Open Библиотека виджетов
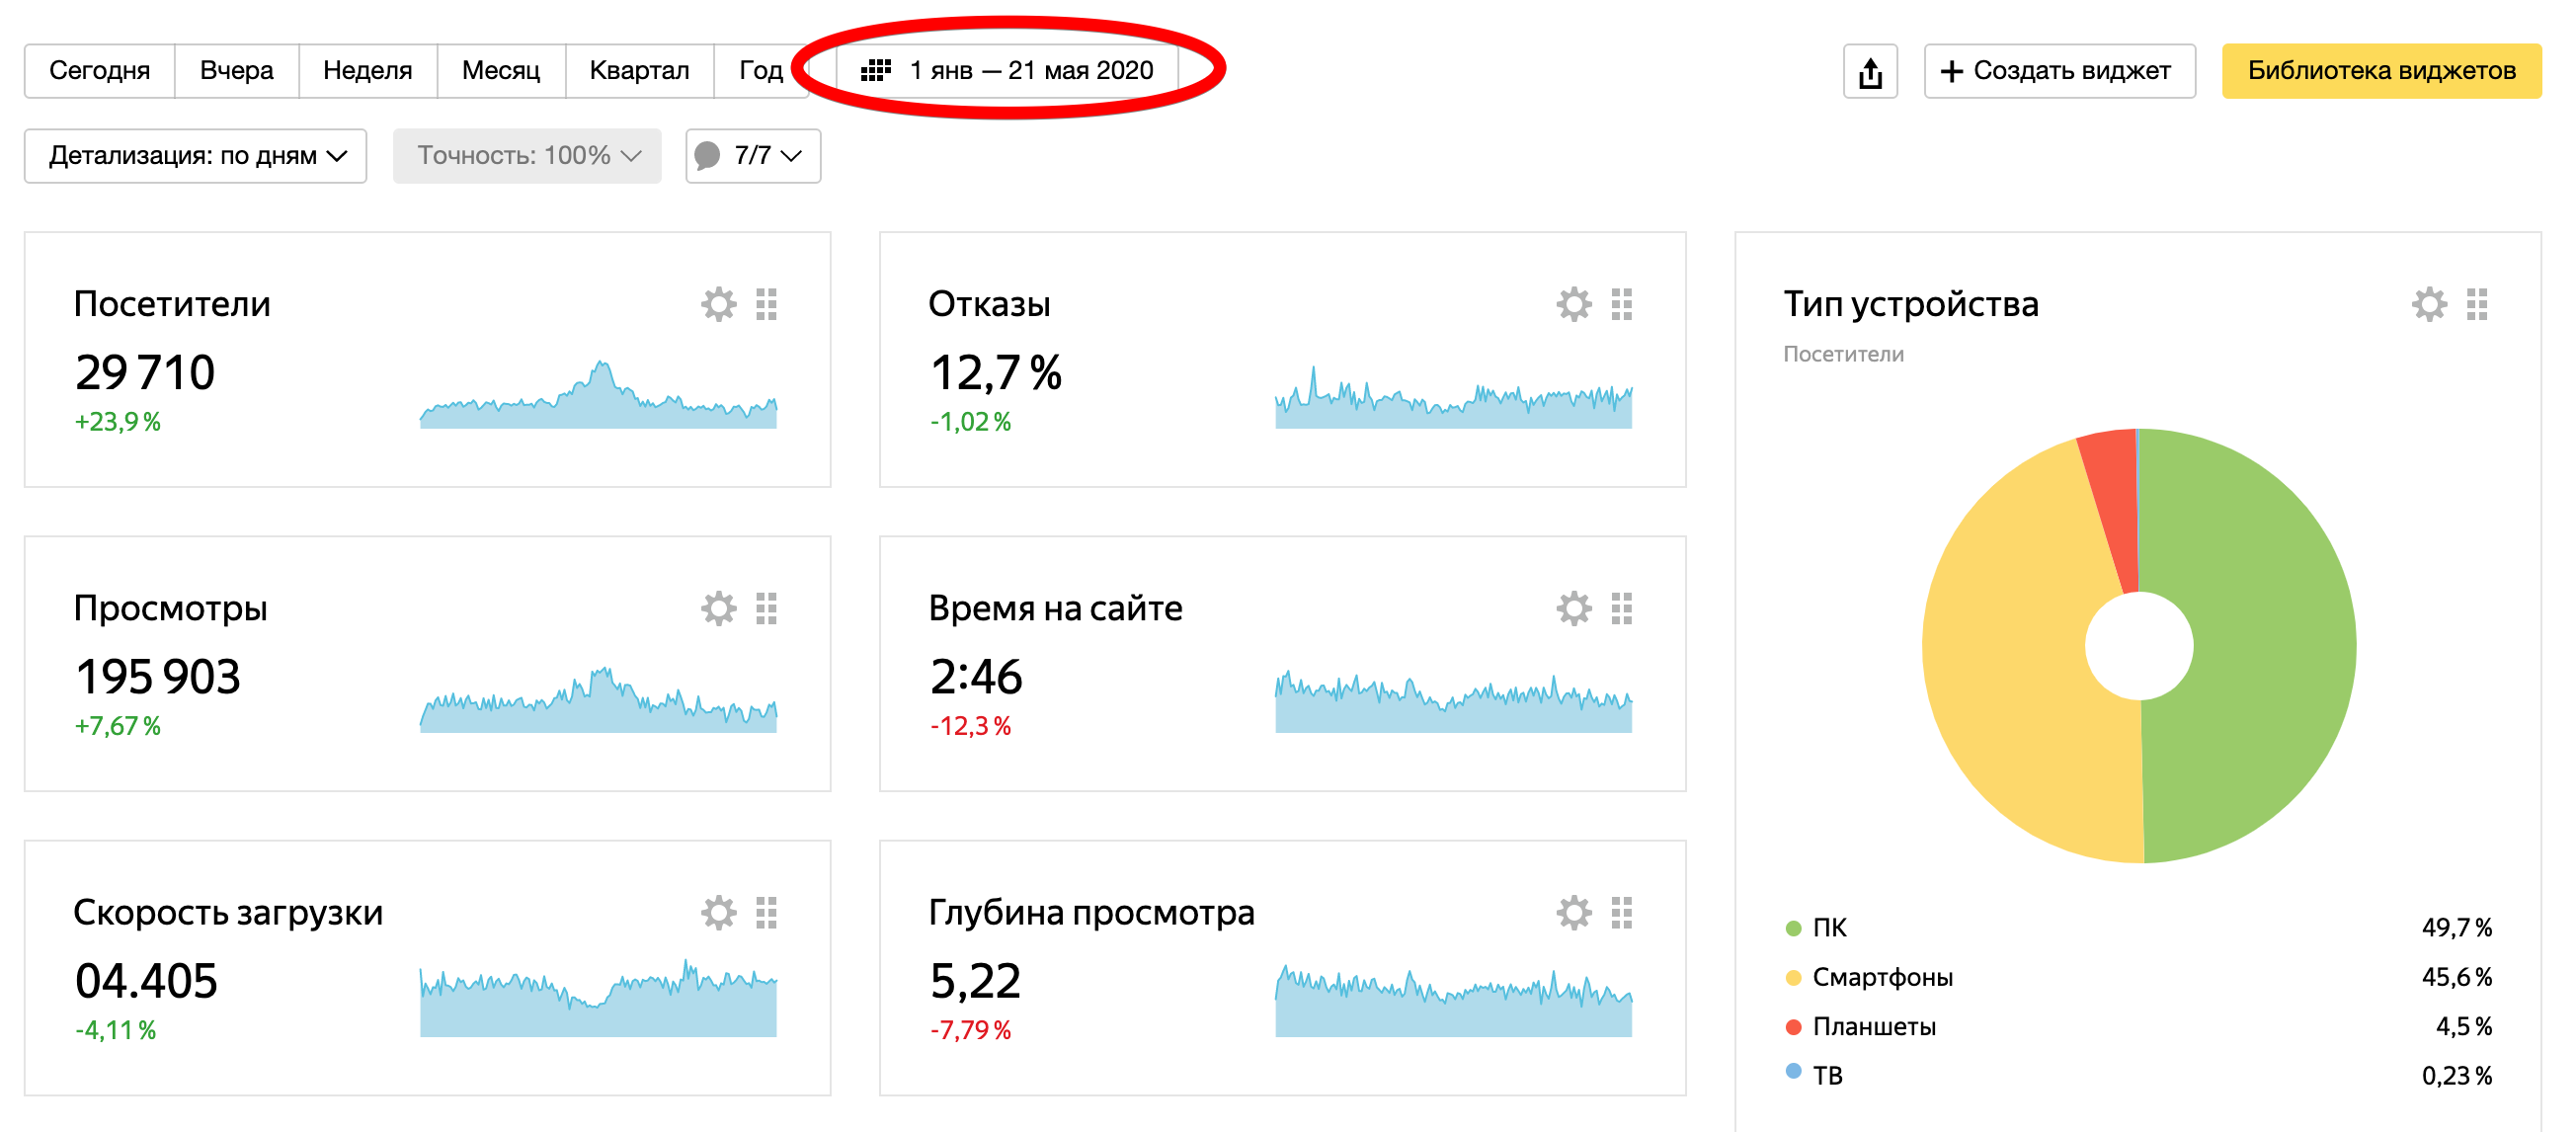Image resolution: width=2576 pixels, height=1132 pixels. tap(2380, 71)
